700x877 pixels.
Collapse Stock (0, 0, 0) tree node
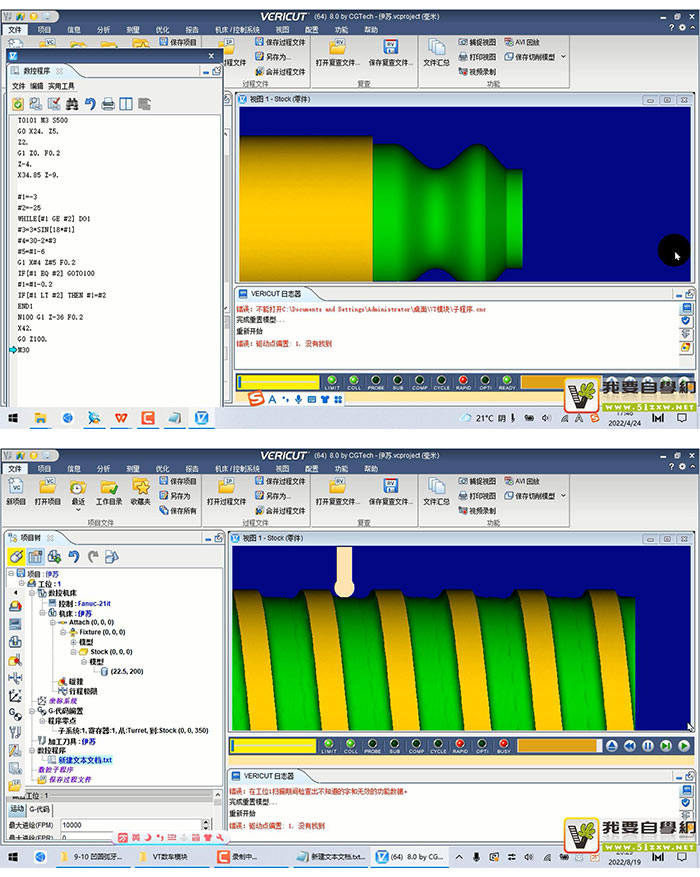(x=73, y=652)
